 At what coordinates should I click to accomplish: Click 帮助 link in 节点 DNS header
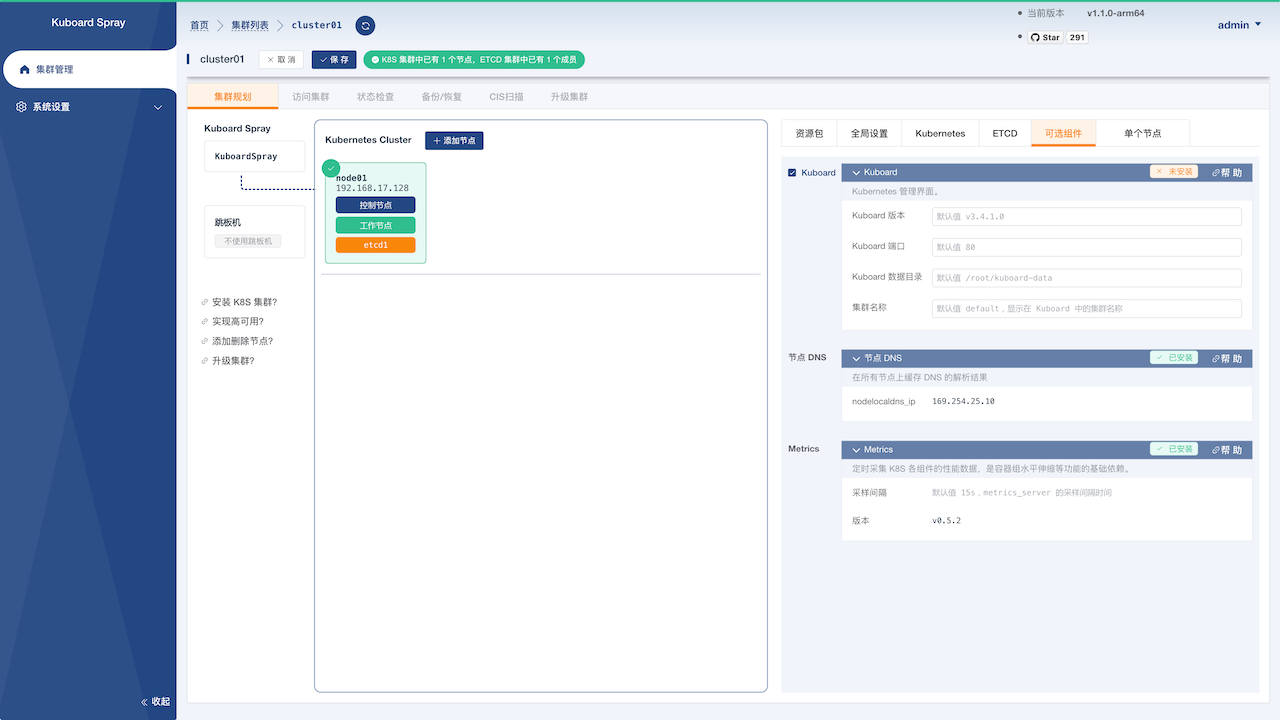1227,358
